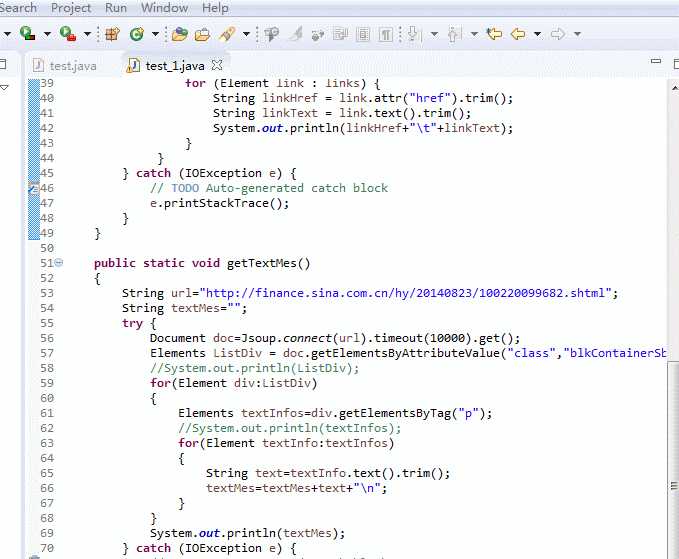Open the Back history dropdown arrow
The height and width of the screenshot is (559, 679).
[537, 34]
